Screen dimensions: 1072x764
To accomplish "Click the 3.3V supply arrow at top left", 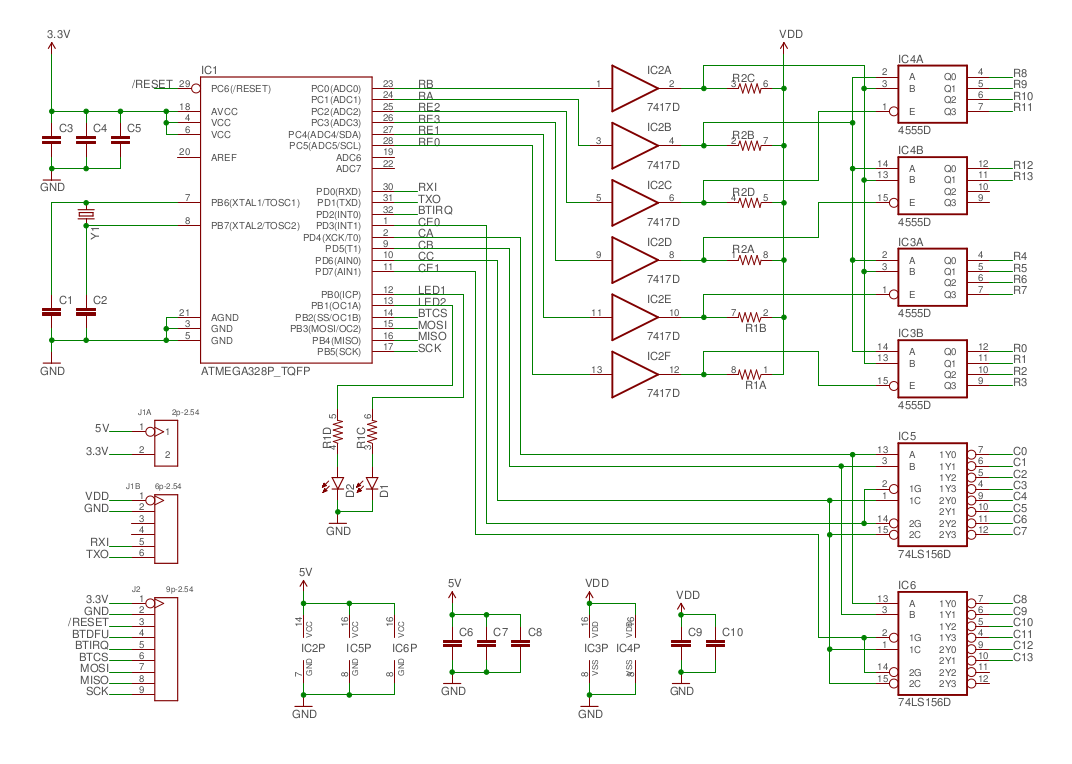I will [x=51, y=47].
